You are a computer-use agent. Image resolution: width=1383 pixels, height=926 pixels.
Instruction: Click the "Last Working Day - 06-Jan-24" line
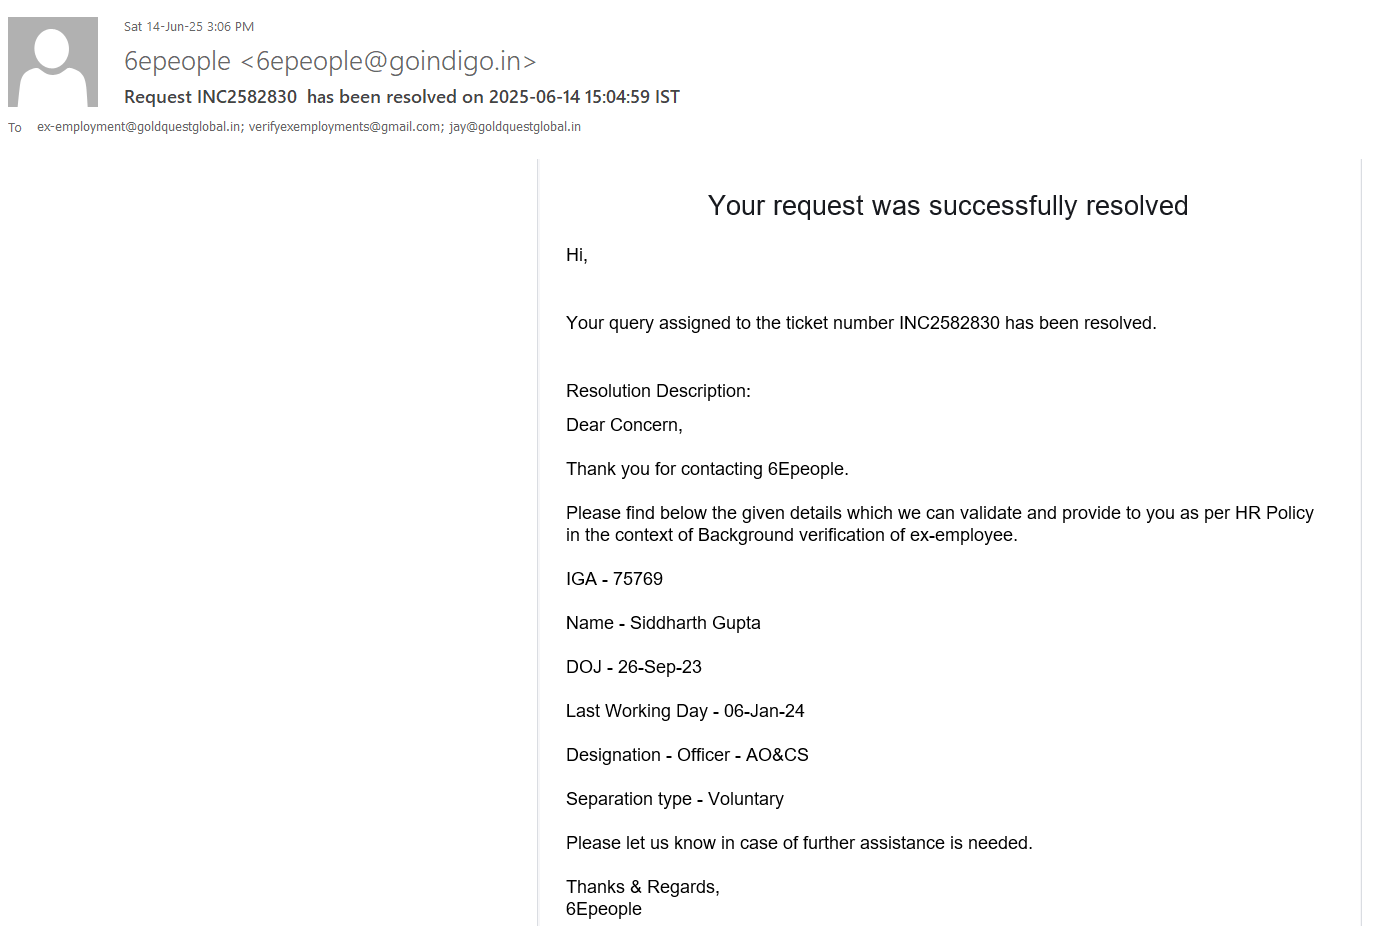click(x=685, y=711)
